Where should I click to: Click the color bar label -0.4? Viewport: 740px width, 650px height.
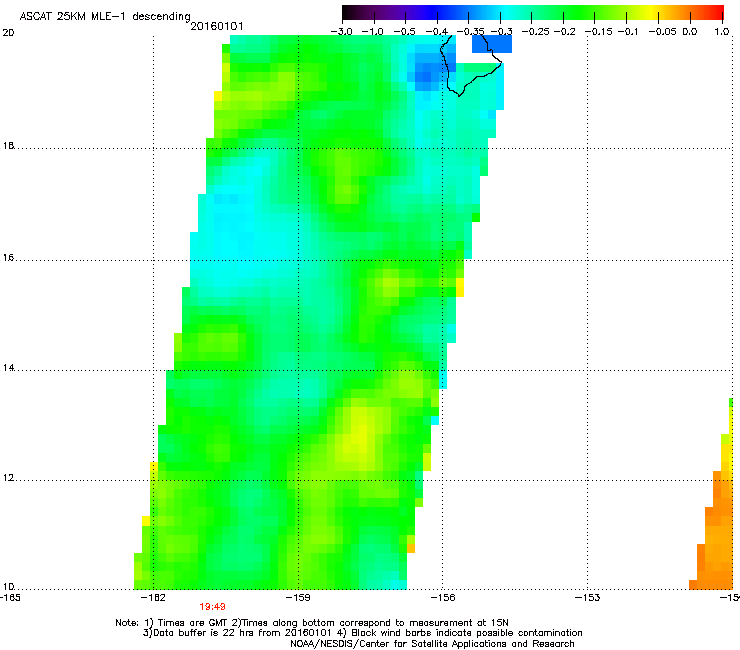pyautogui.click(x=437, y=32)
